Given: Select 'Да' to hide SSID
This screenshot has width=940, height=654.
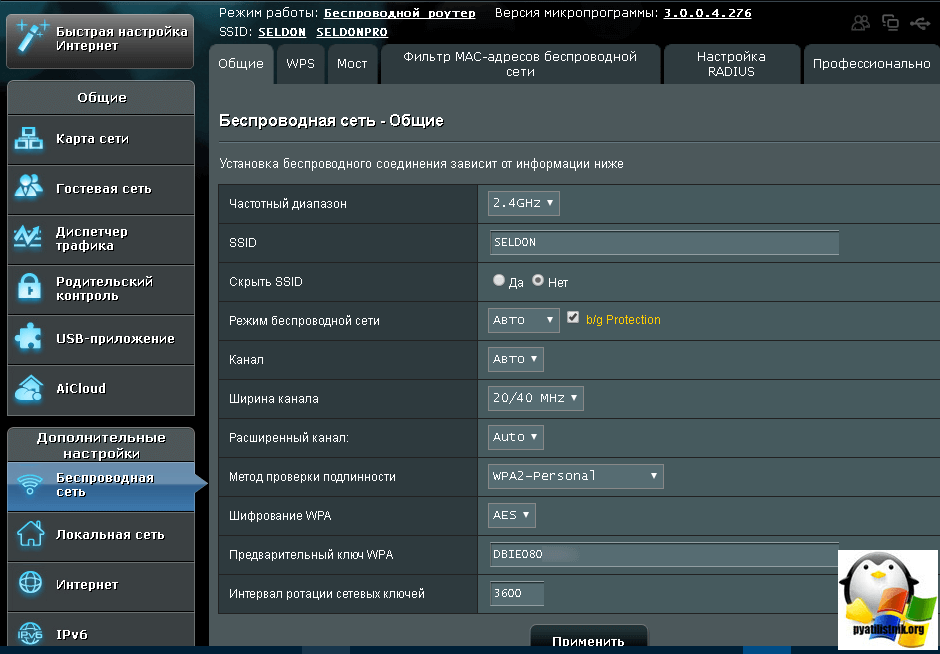Looking at the screenshot, I should point(499,281).
